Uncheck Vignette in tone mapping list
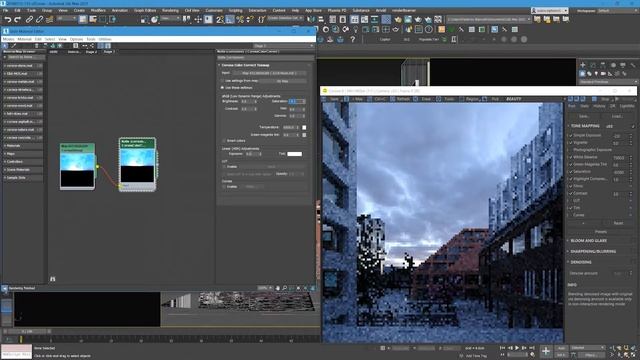Image resolution: width=640 pixels, height=360 pixels. click(571, 143)
